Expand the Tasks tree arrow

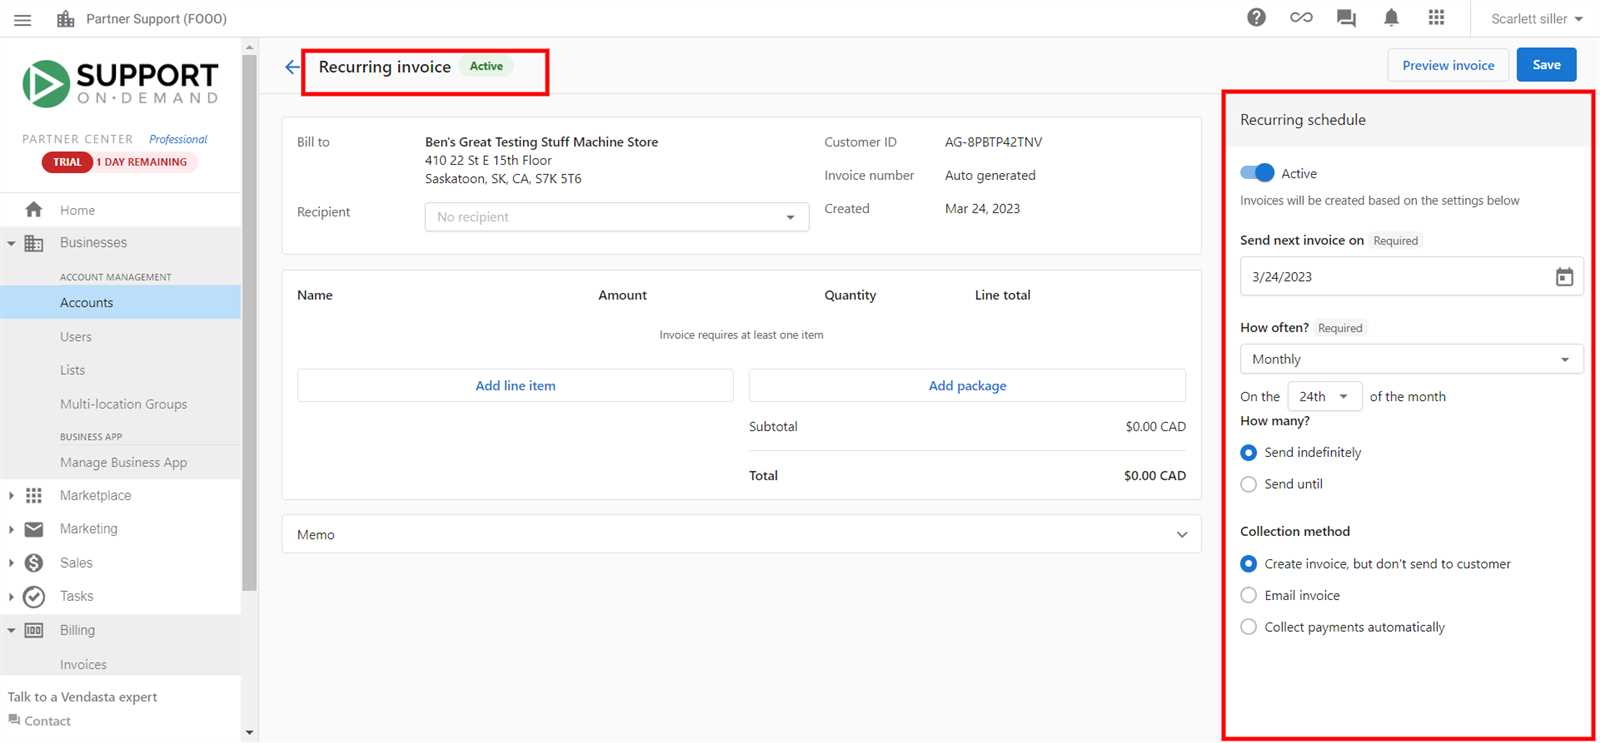point(11,597)
